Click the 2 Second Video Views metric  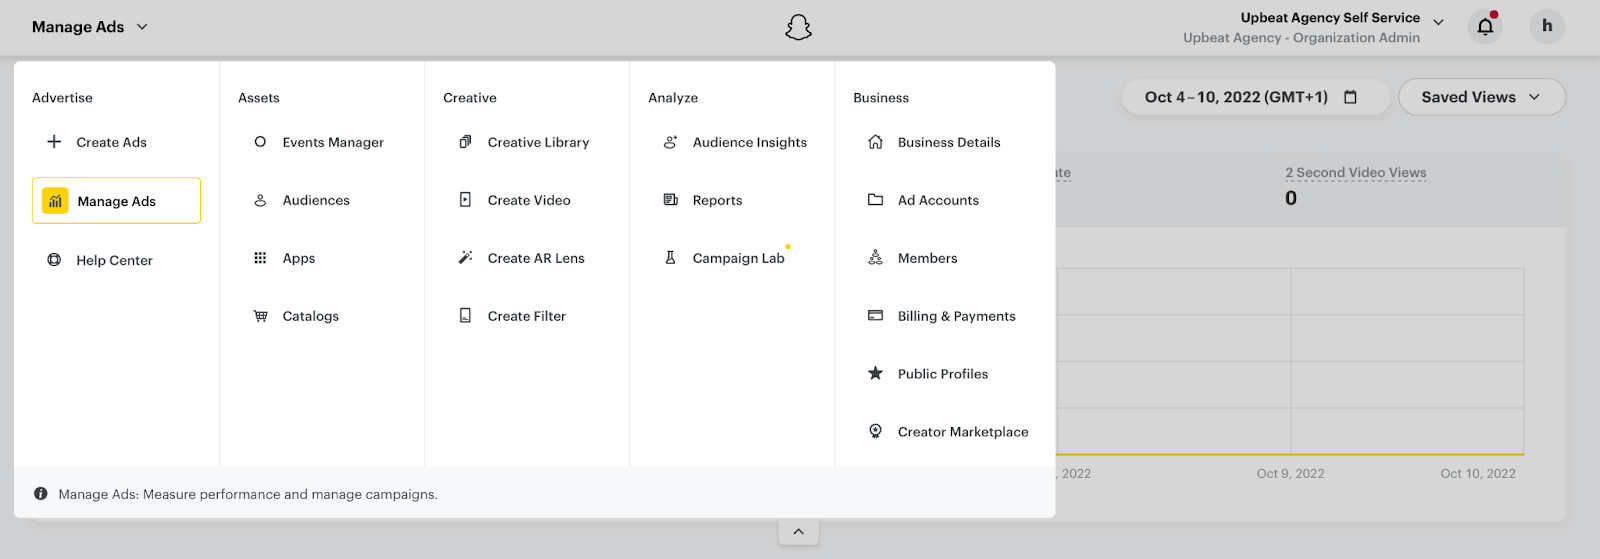click(1355, 173)
